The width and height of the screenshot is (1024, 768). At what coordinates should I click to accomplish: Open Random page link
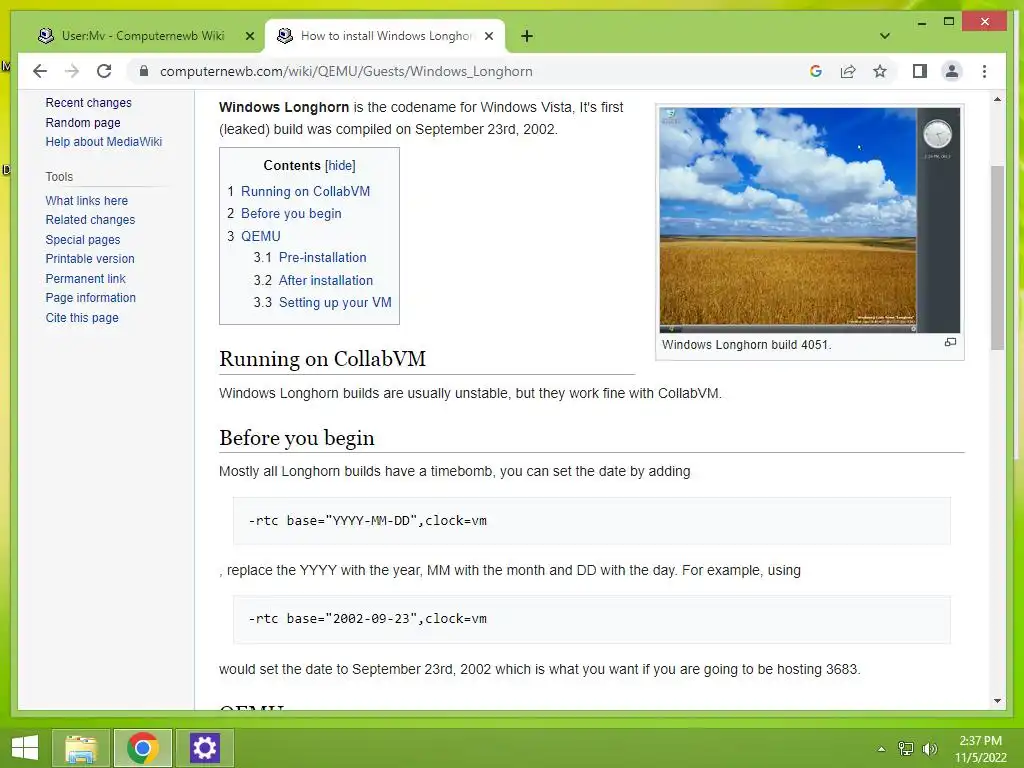[83, 123]
